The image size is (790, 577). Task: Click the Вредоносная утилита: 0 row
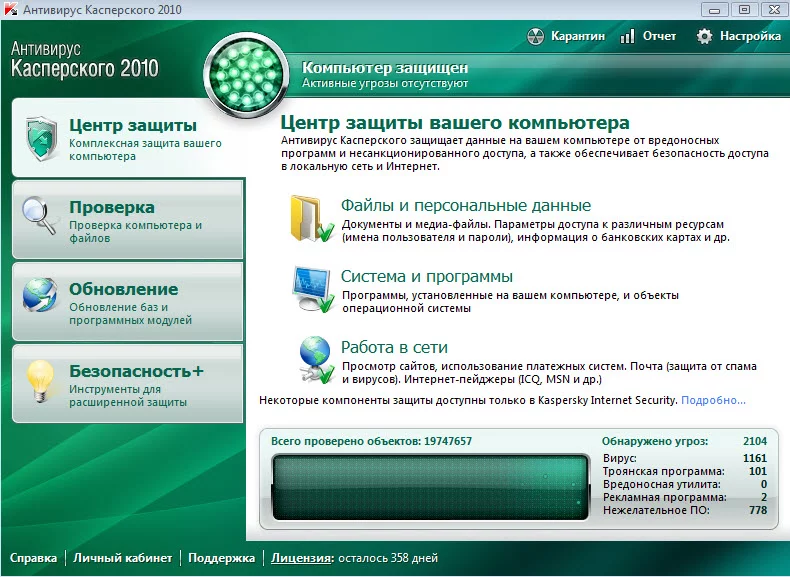point(685,485)
